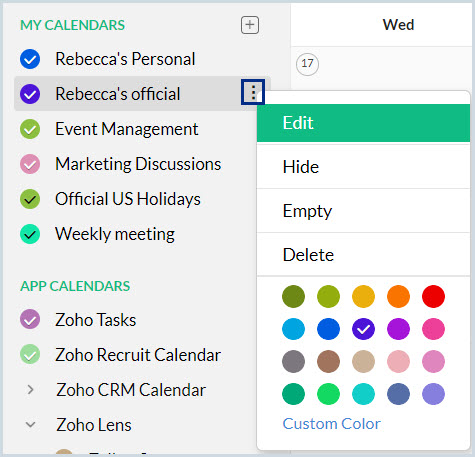Pick the red color swatch
The width and height of the screenshot is (475, 457).
pos(433,296)
